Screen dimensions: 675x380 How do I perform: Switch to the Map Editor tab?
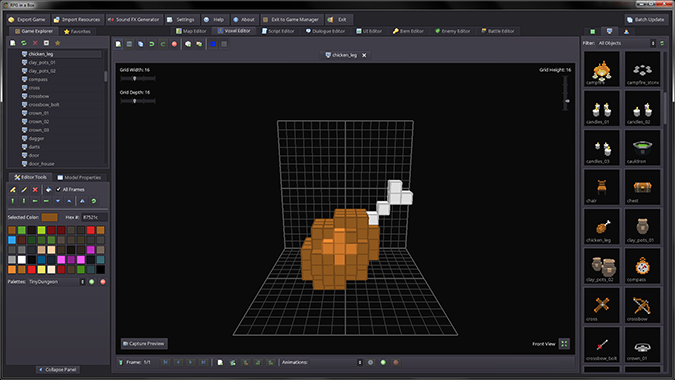[x=191, y=31]
